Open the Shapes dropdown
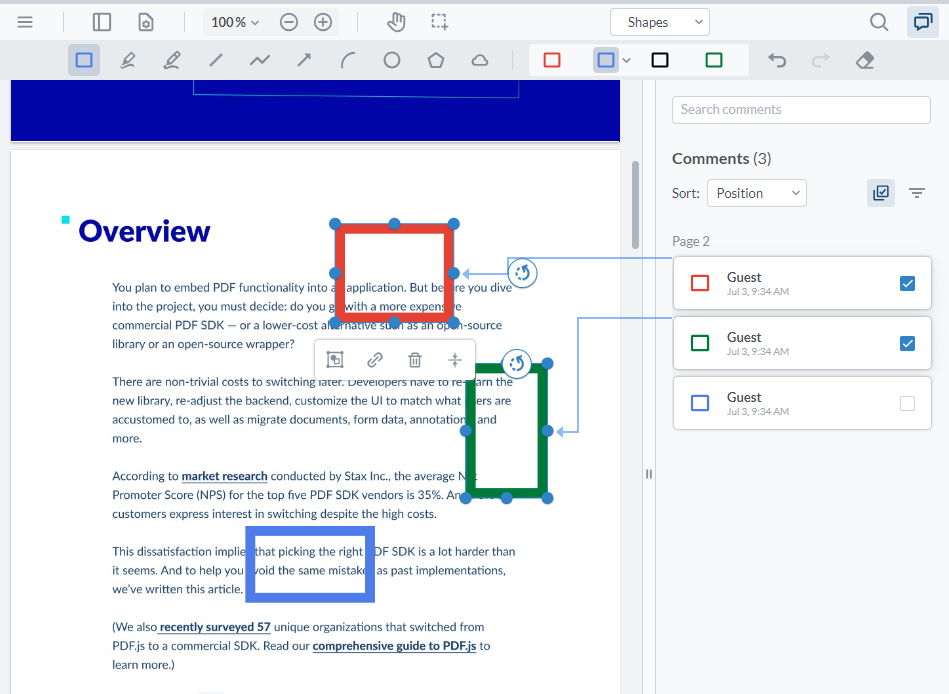This screenshot has height=694, width=949. (x=659, y=21)
